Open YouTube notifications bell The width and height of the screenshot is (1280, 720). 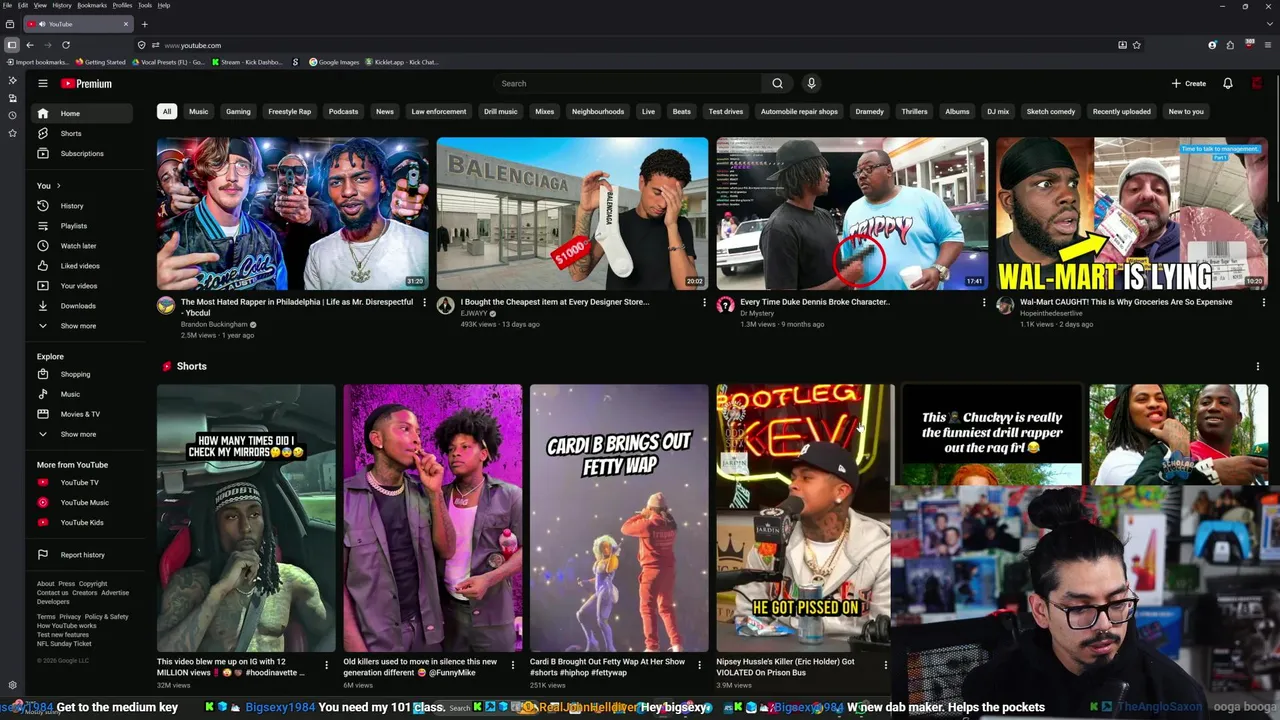click(1228, 84)
